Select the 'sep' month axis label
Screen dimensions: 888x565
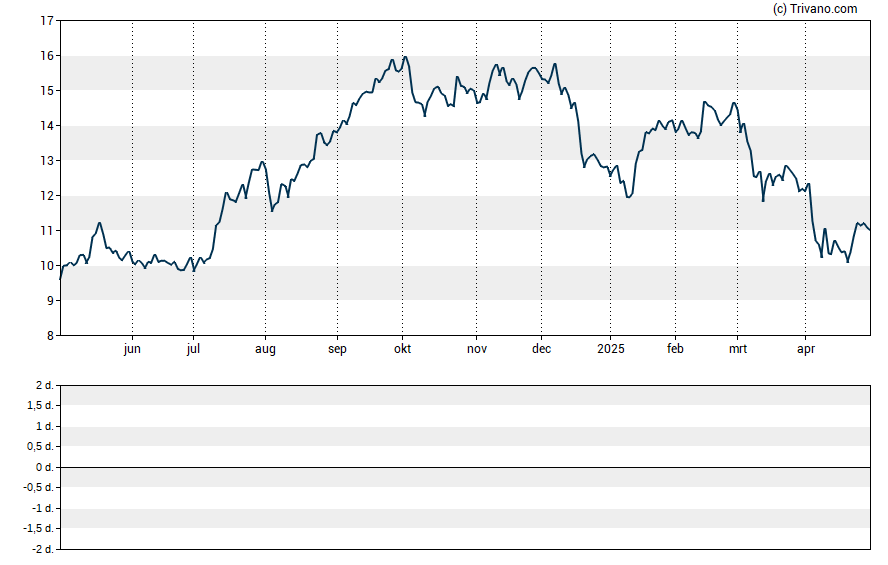click(337, 349)
